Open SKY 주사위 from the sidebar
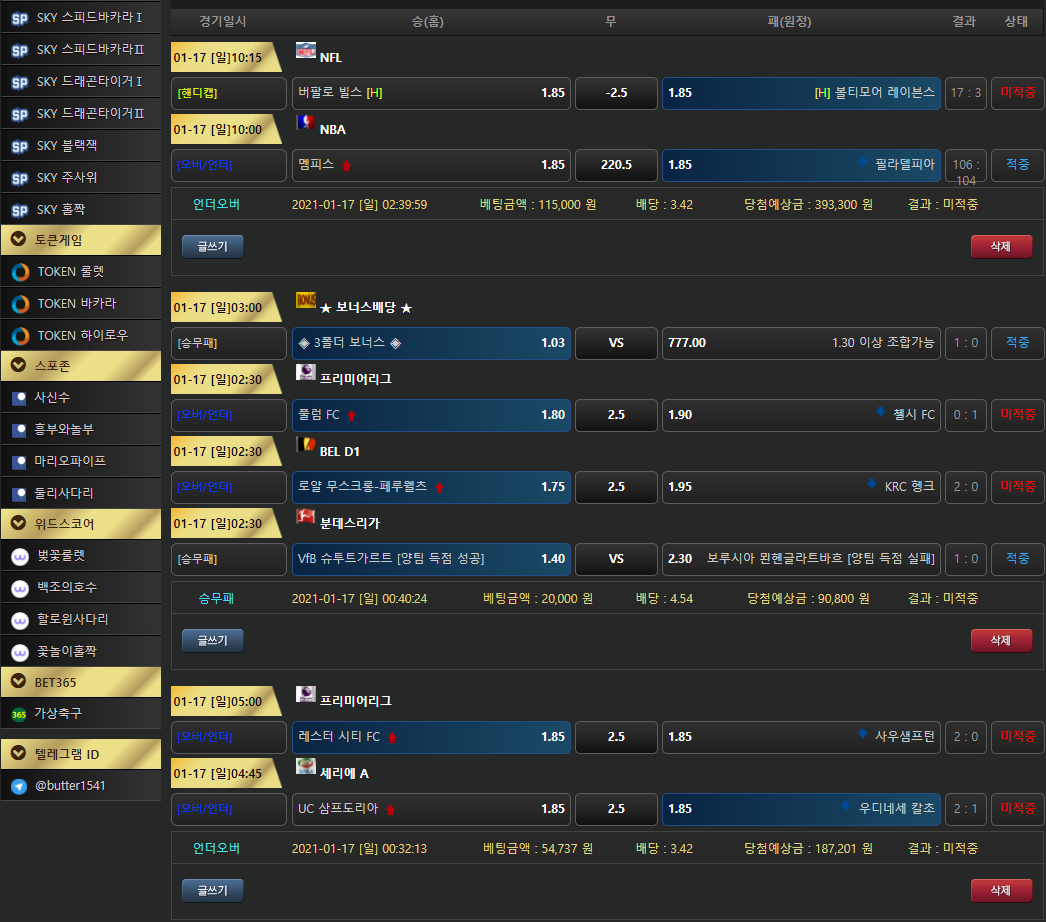The width and height of the screenshot is (1046, 922). [x=80, y=178]
